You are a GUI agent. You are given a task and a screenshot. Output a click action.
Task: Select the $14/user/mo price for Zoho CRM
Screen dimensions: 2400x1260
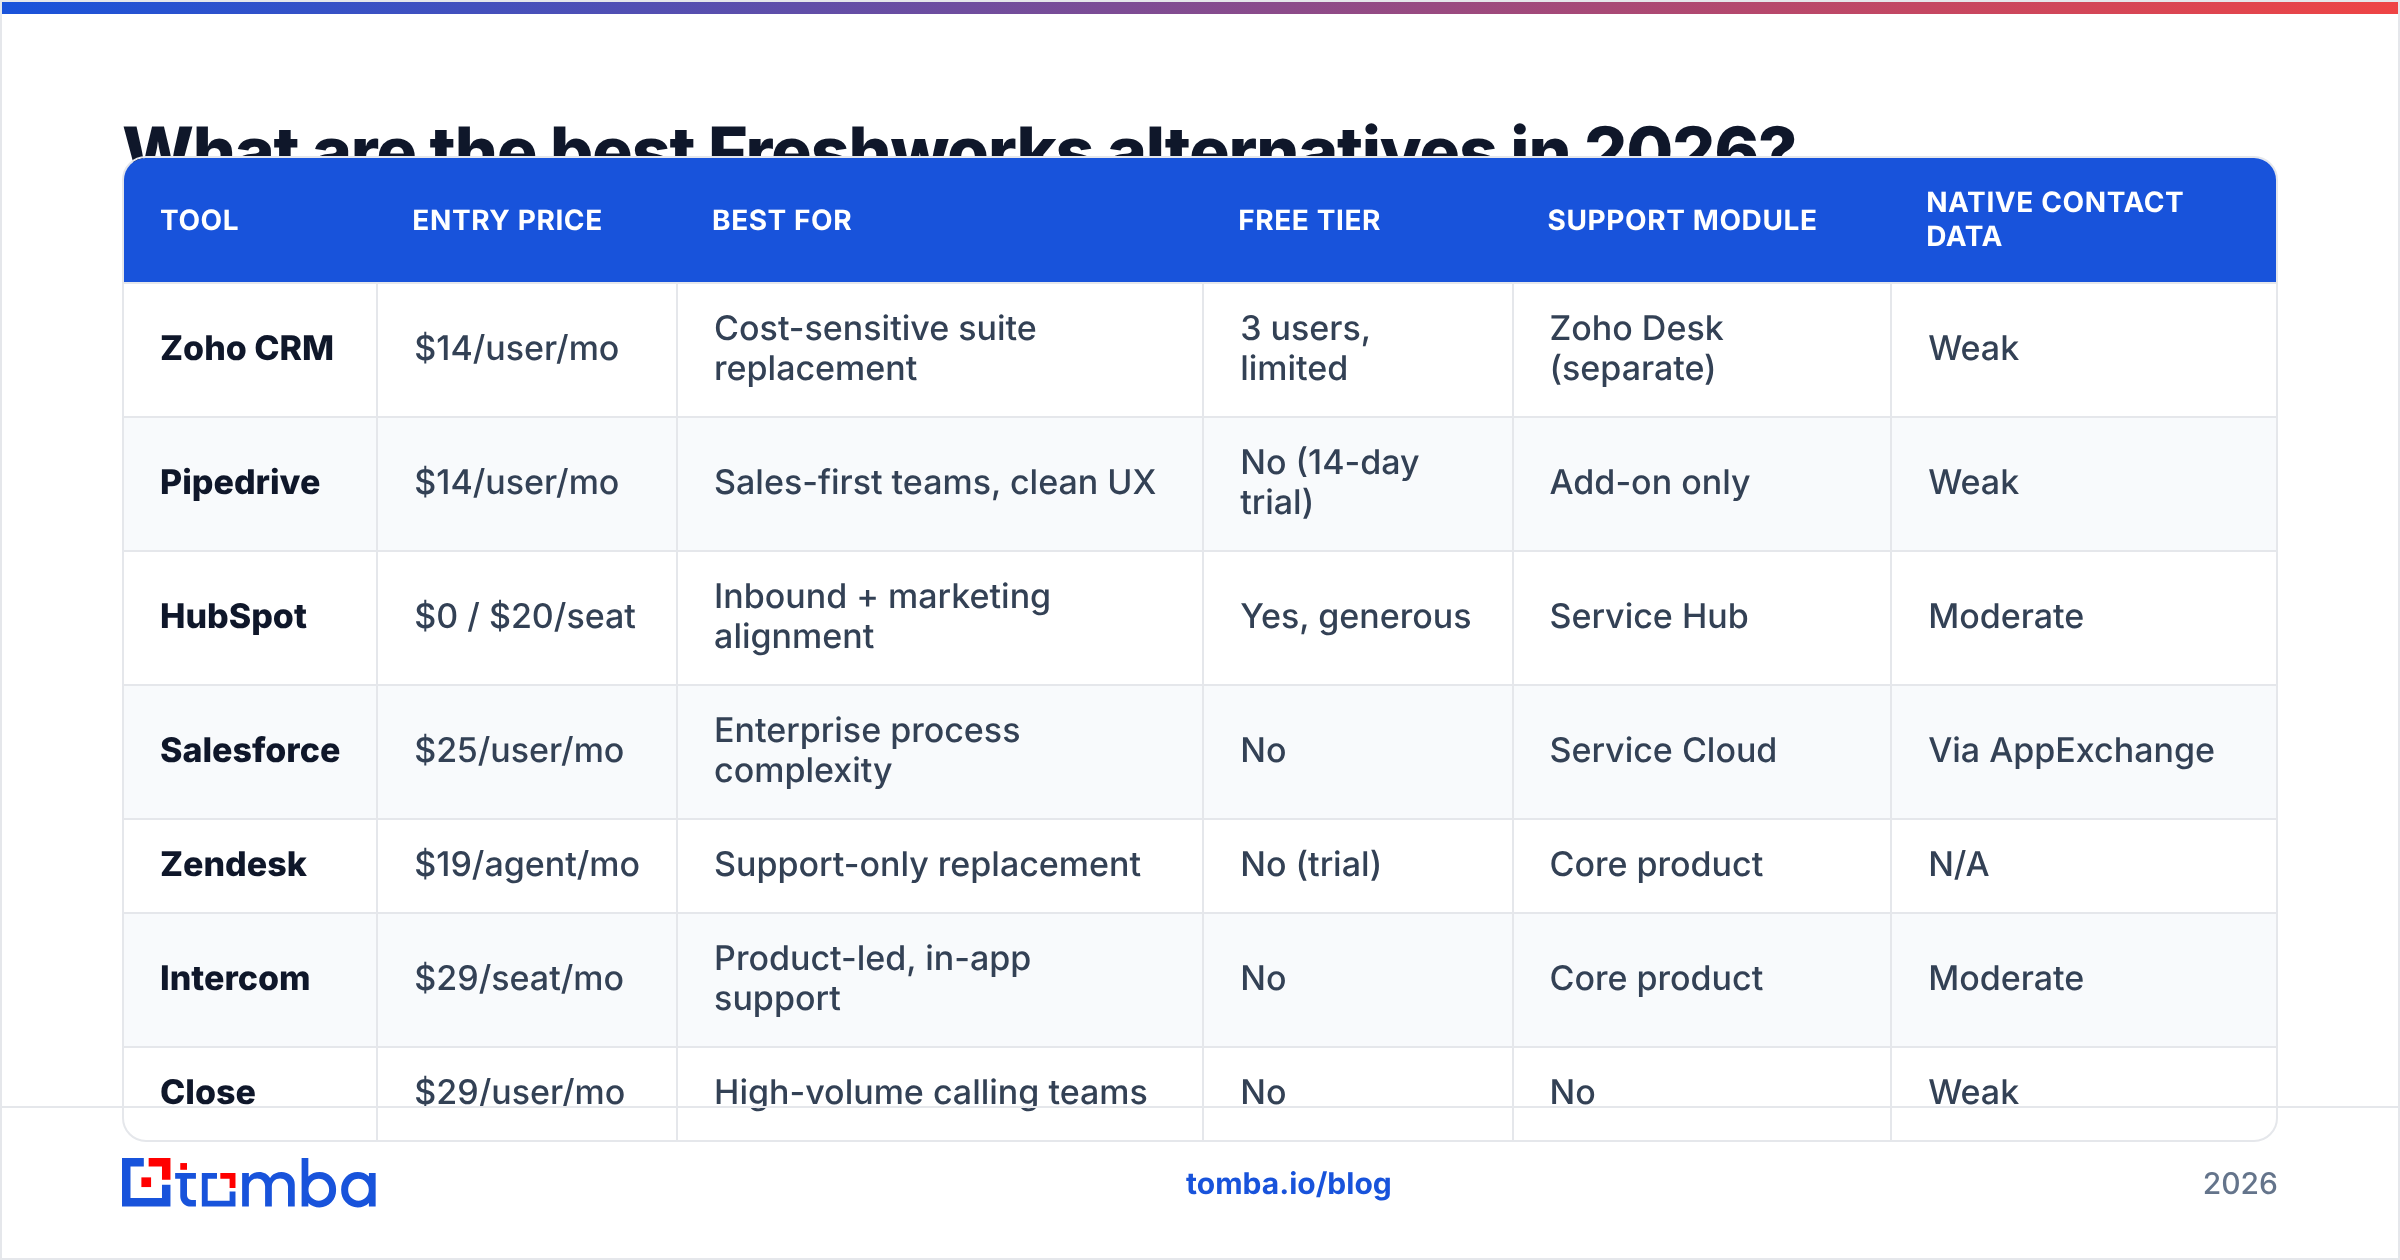point(517,348)
